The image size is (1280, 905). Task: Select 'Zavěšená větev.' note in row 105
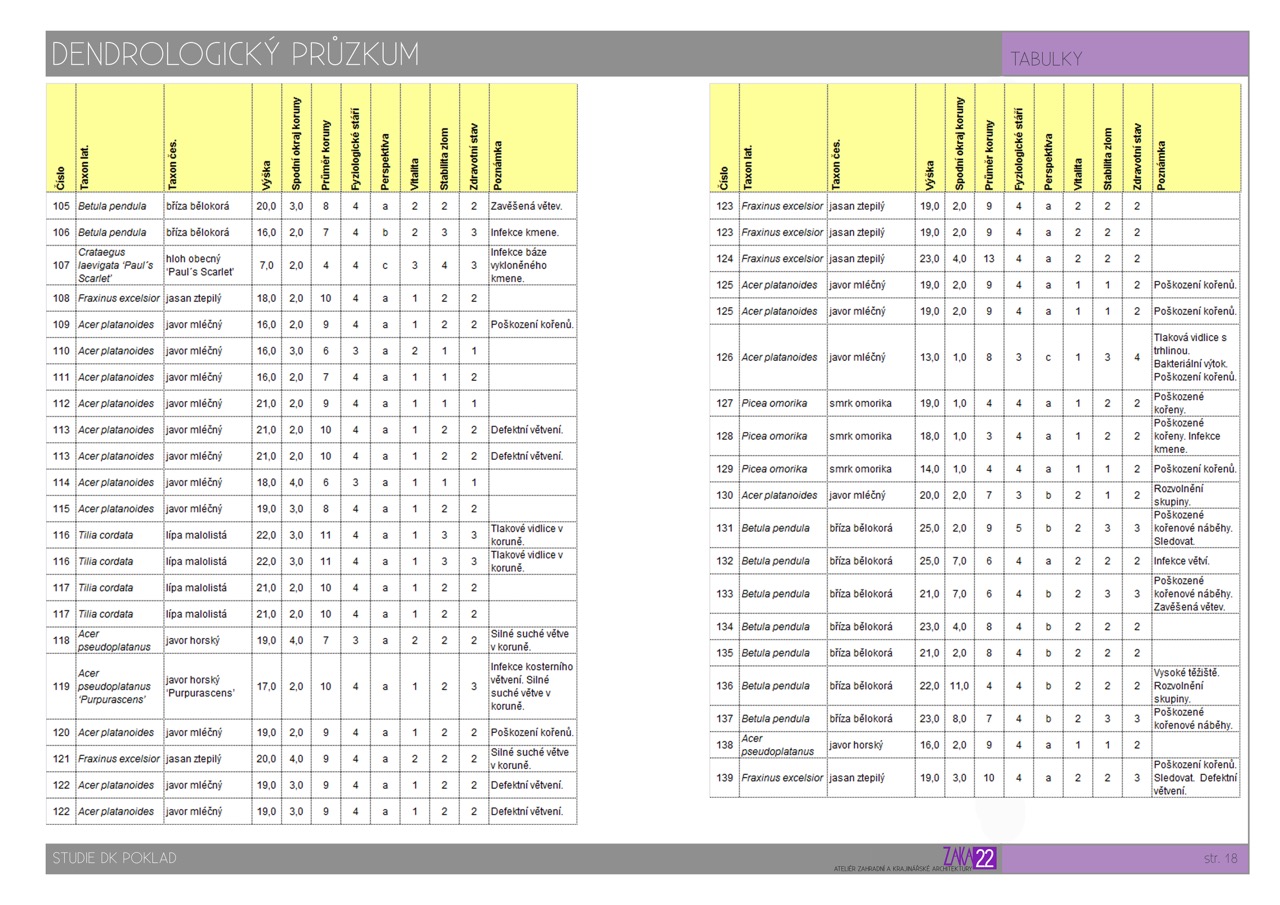[x=527, y=206]
